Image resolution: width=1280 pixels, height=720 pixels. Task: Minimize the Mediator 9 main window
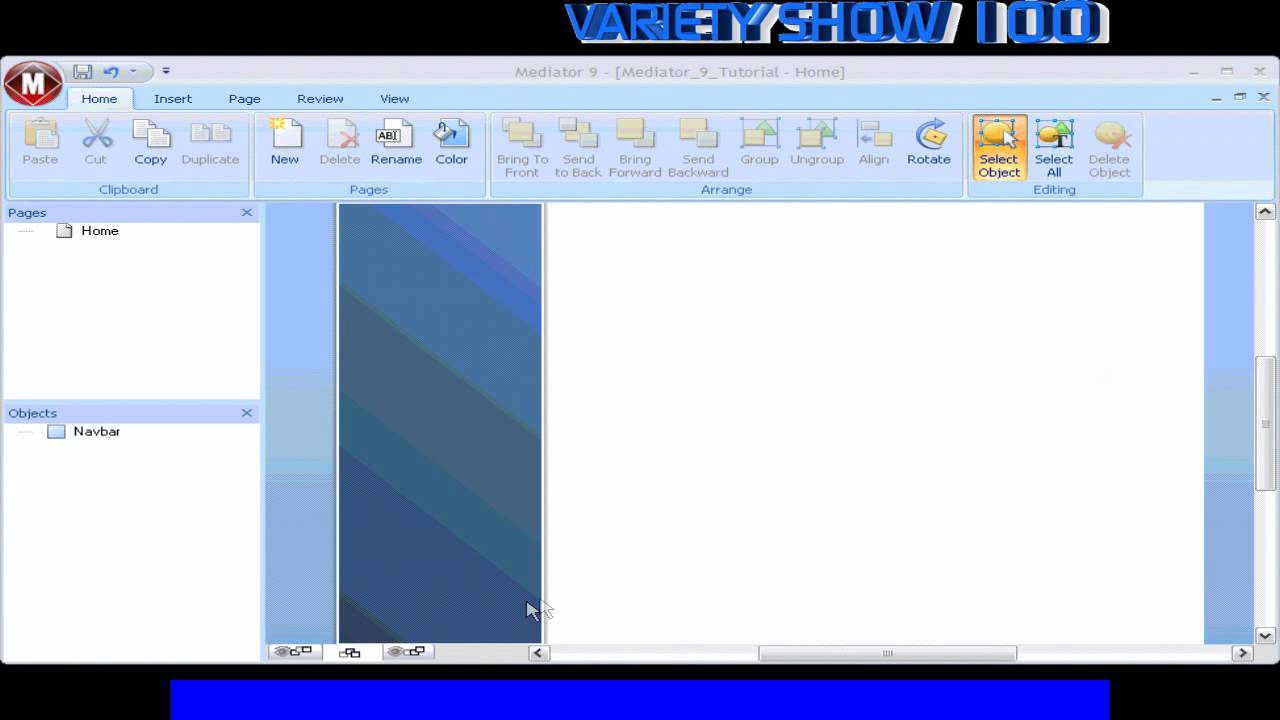coord(1194,72)
